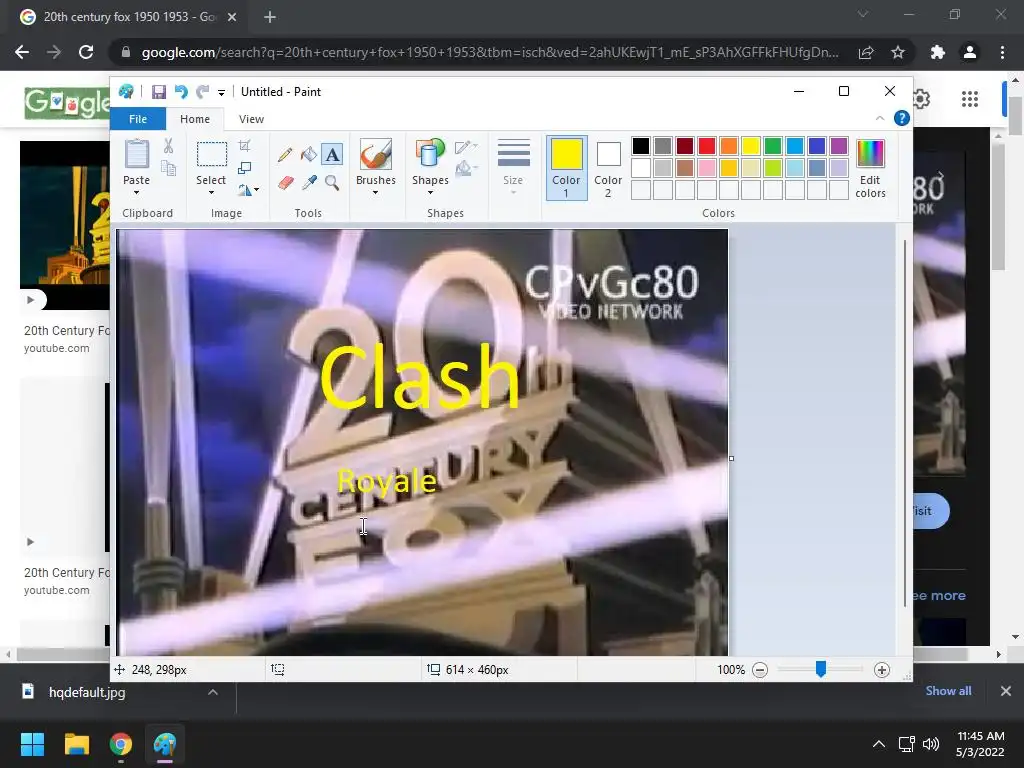The image size is (1024, 768).
Task: Open the hqdefault.jpg downloaded file
Action: [x=87, y=692]
